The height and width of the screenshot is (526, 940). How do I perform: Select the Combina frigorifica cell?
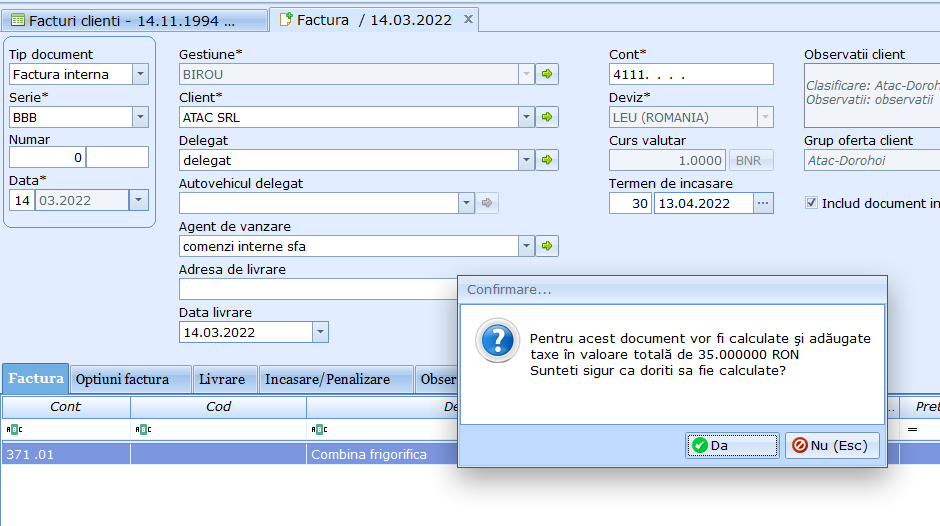pyautogui.click(x=382, y=454)
